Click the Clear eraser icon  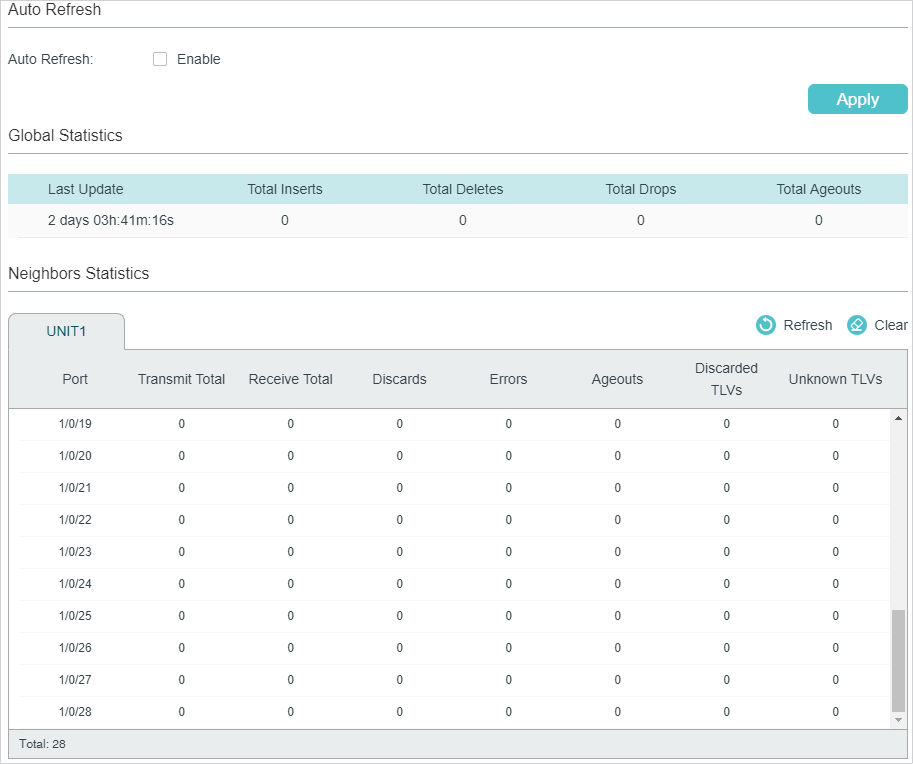pyautogui.click(x=857, y=325)
